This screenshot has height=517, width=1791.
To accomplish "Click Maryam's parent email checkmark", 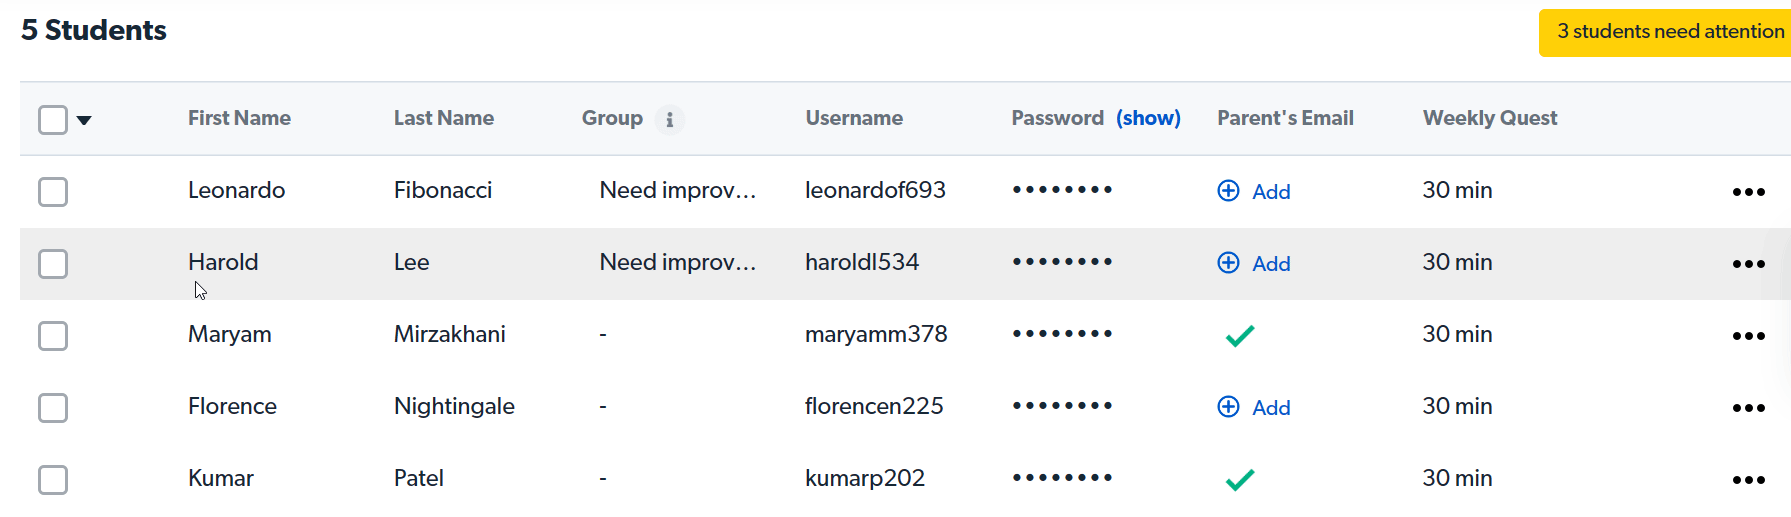I will 1240,336.
